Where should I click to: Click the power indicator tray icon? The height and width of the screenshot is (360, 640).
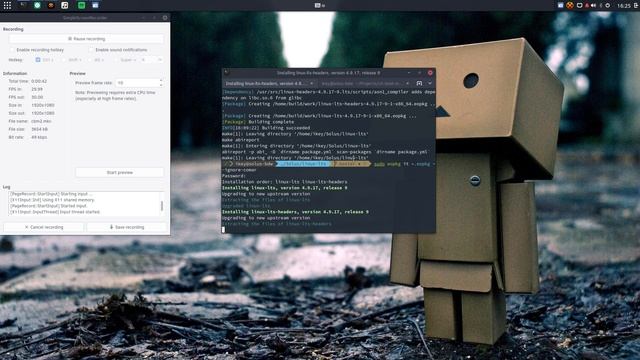pyautogui.click(x=608, y=5)
